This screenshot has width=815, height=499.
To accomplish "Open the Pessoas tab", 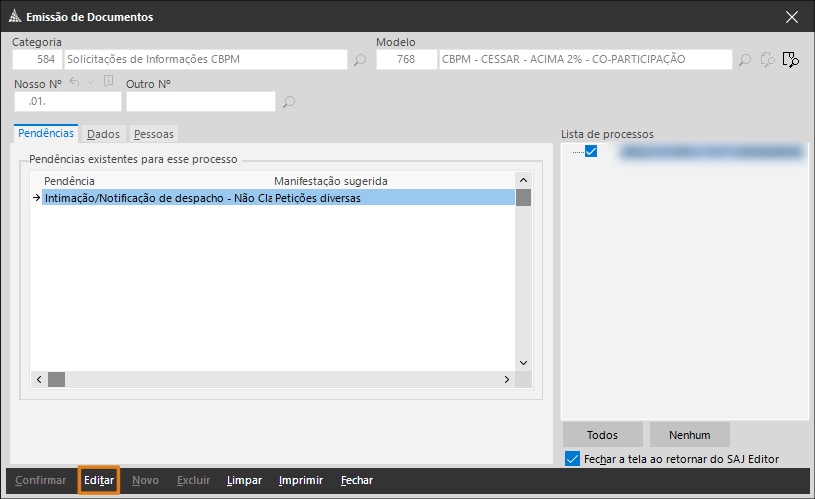I will pos(154,134).
